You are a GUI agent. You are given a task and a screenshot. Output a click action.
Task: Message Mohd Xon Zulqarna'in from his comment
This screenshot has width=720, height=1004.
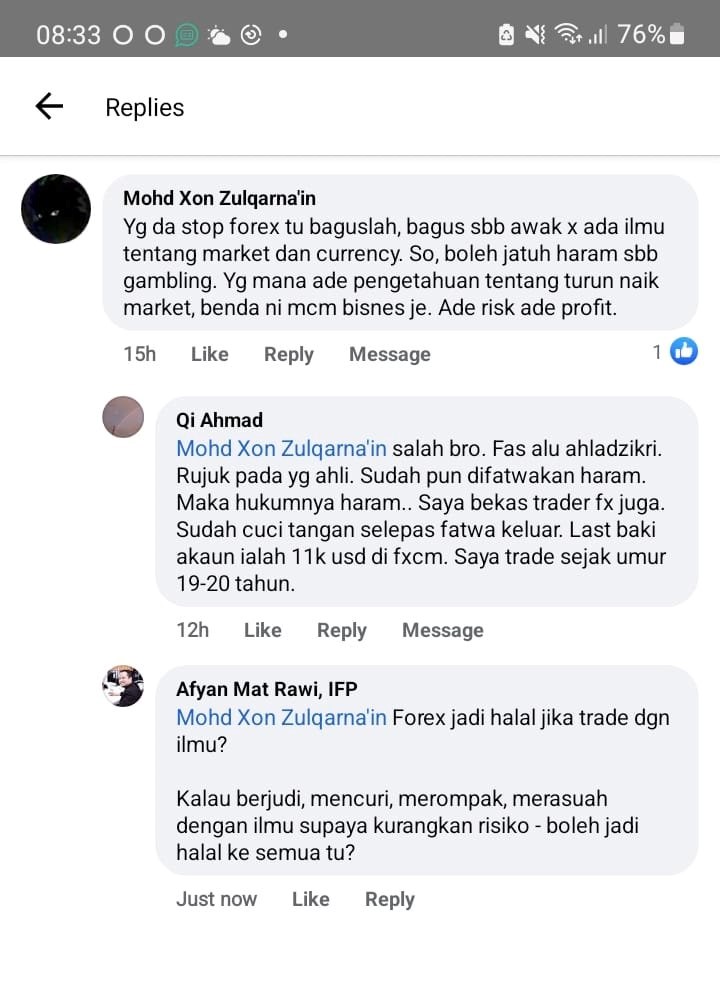pos(389,355)
